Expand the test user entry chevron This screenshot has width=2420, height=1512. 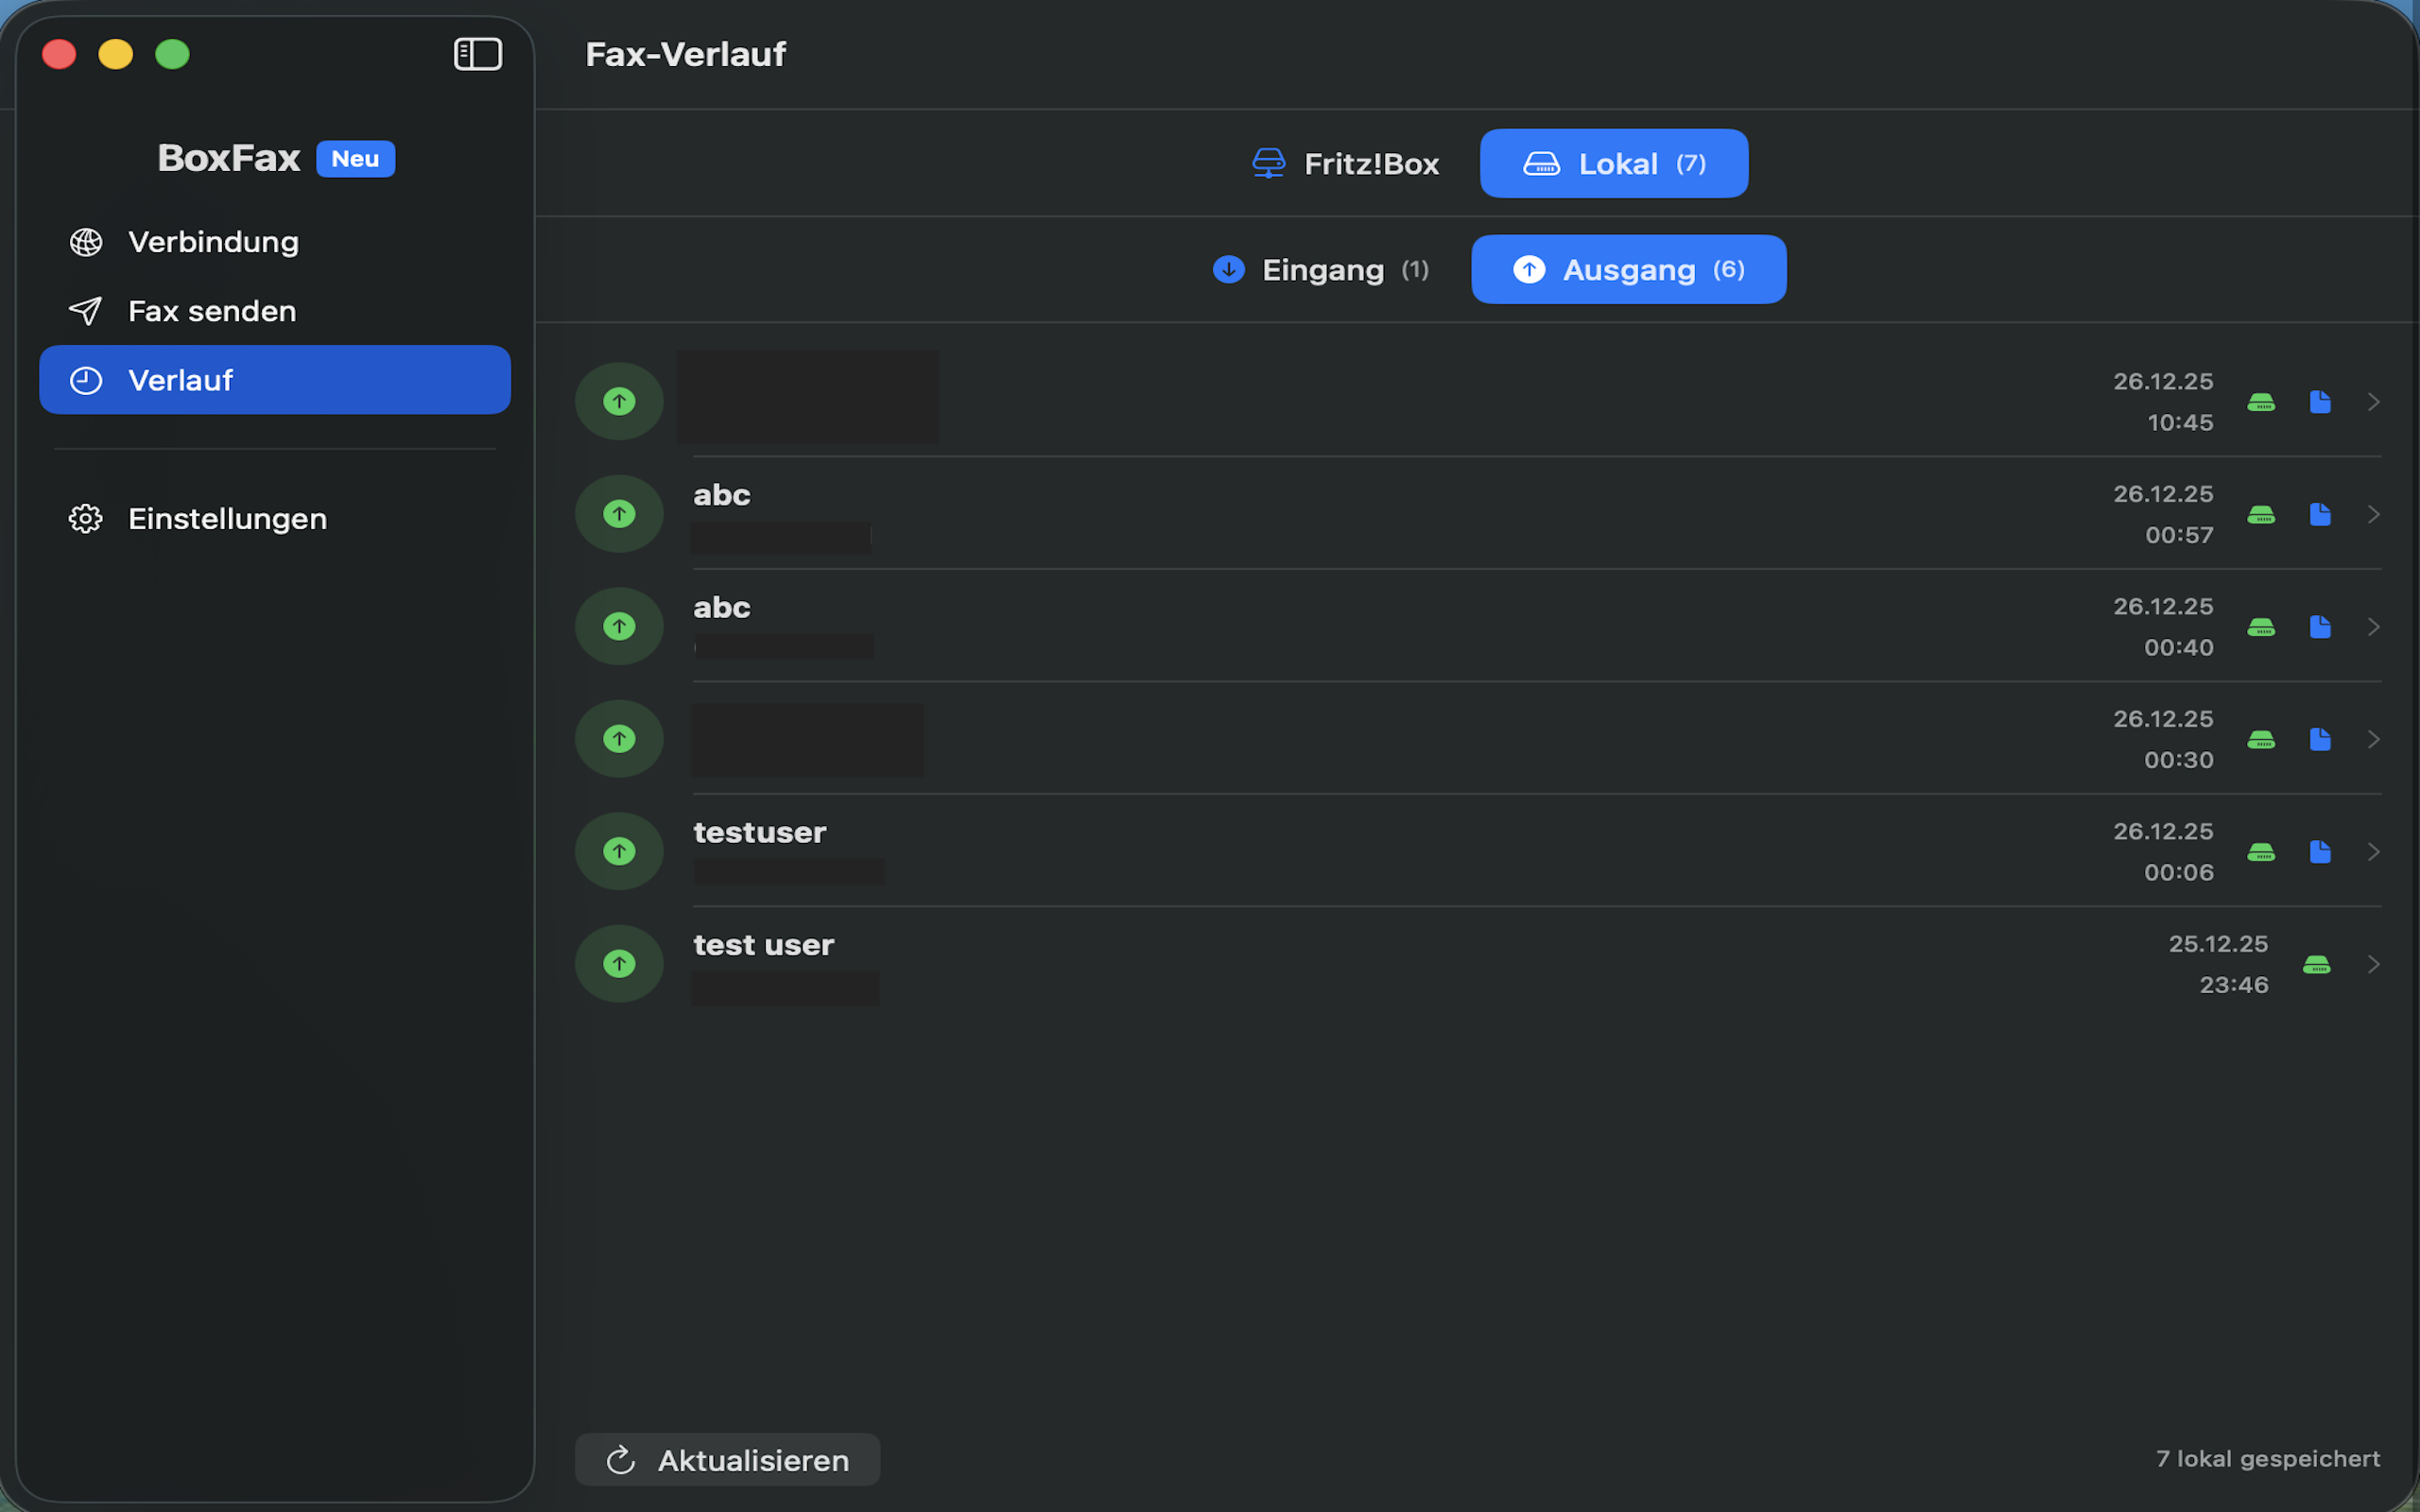pyautogui.click(x=2373, y=964)
